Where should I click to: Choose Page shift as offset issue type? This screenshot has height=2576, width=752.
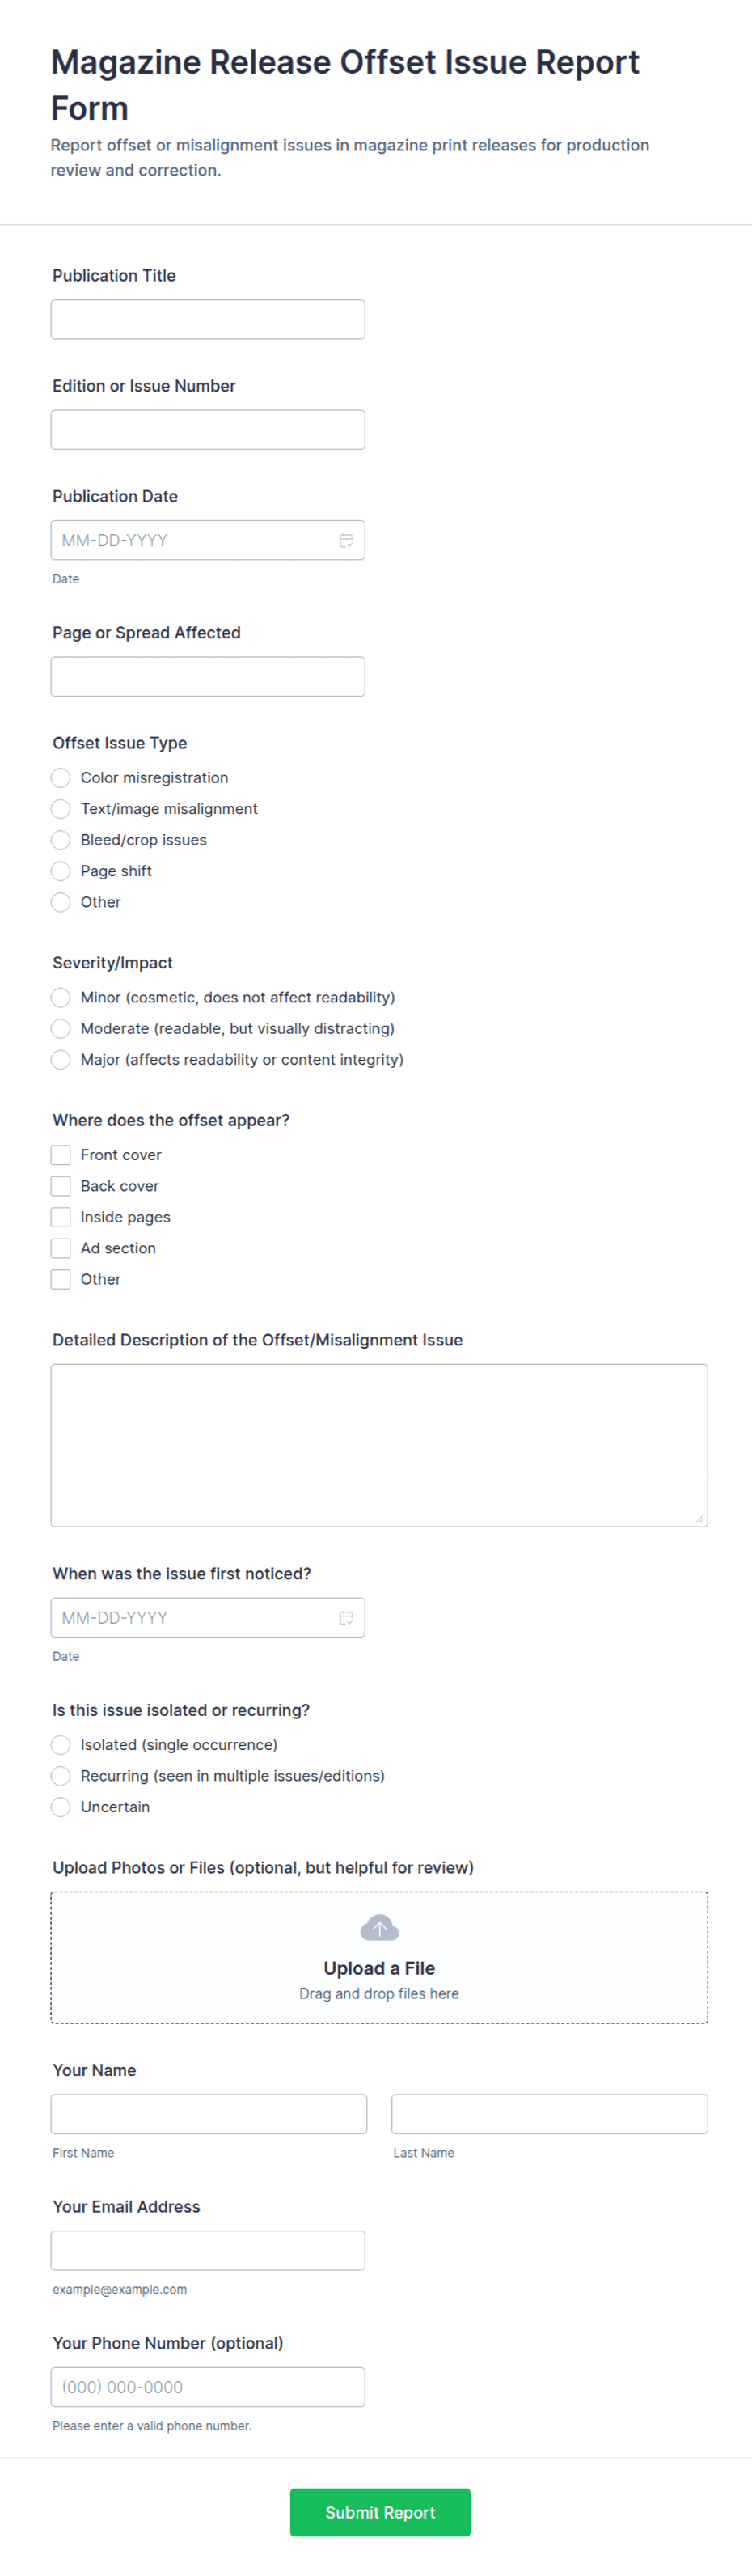pyautogui.click(x=61, y=871)
